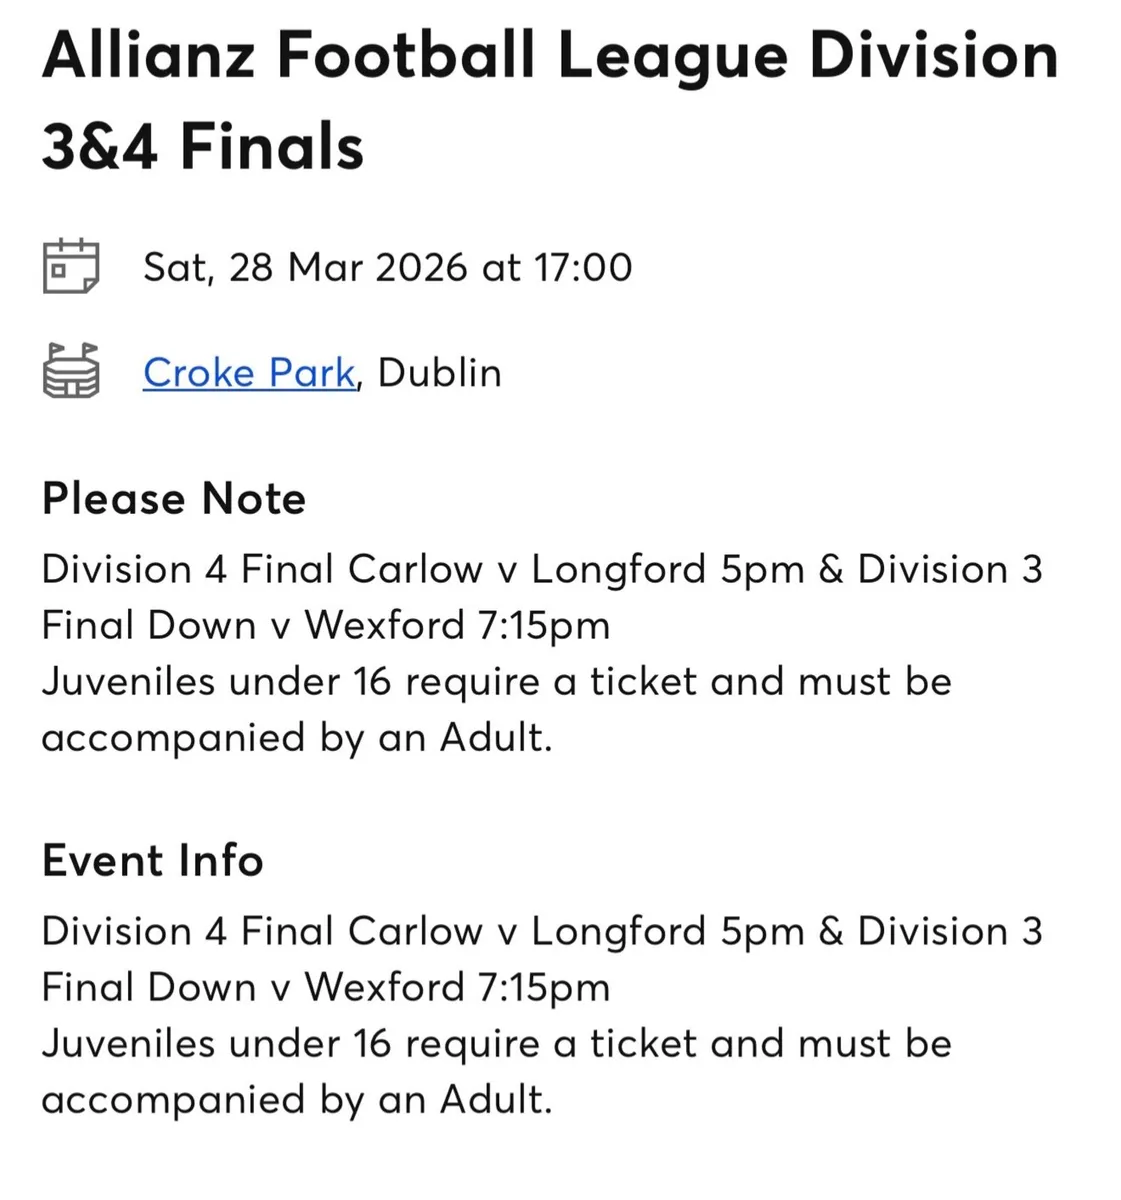Click the word Dublin beside the venue link
This screenshot has height=1200, width=1121.
pyautogui.click(x=438, y=372)
